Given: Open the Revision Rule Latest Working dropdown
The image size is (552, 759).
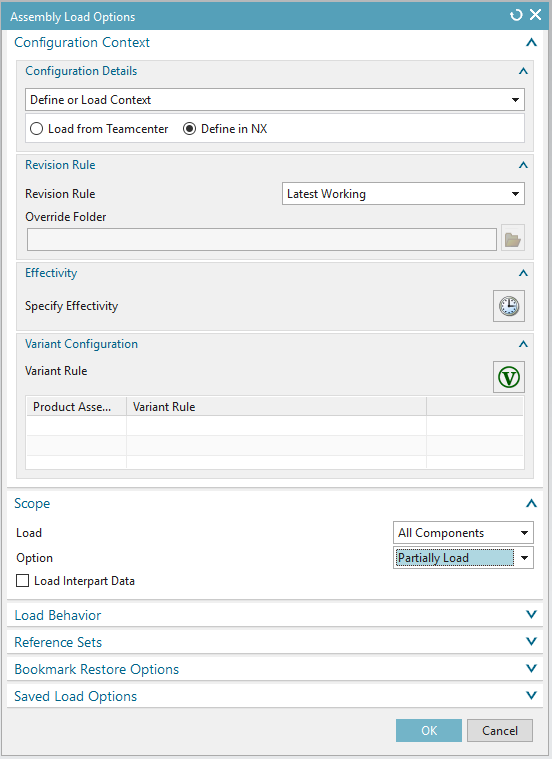Looking at the screenshot, I should (403, 194).
